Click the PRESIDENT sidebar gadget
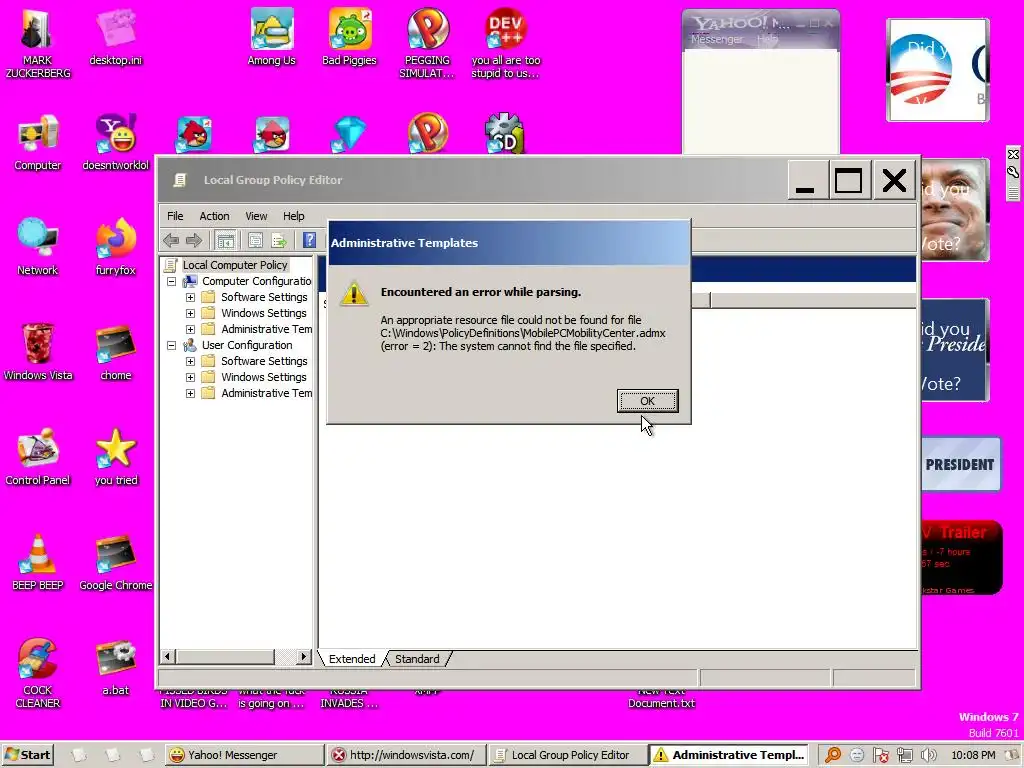The height and width of the screenshot is (768, 1024). (x=961, y=464)
